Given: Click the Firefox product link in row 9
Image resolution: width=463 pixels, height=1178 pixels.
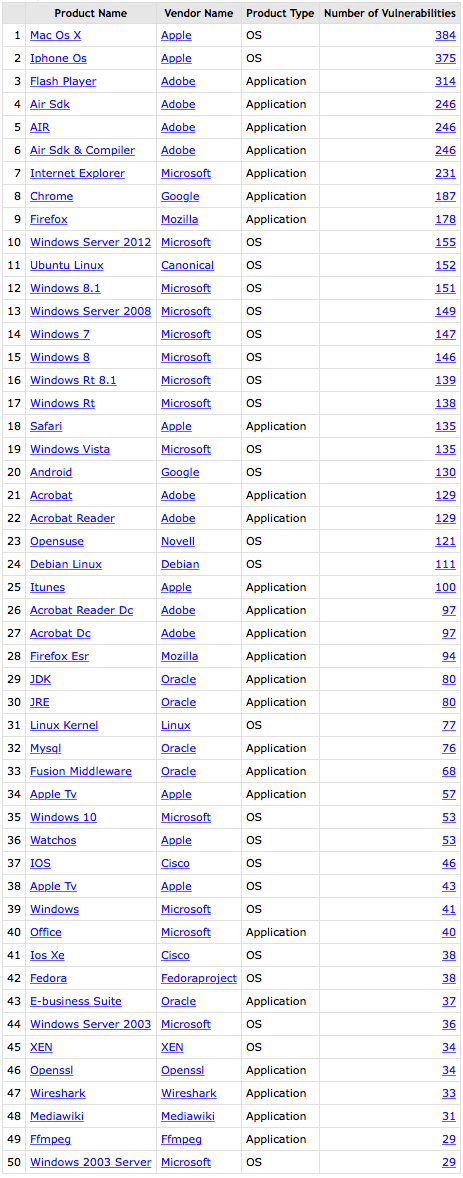Looking at the screenshot, I should click(49, 219).
